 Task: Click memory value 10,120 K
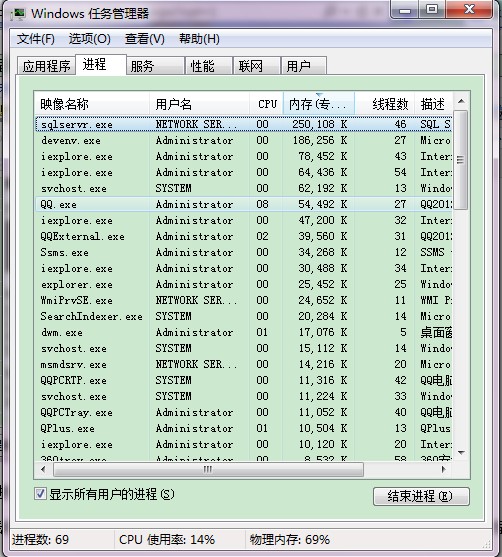(x=323, y=444)
